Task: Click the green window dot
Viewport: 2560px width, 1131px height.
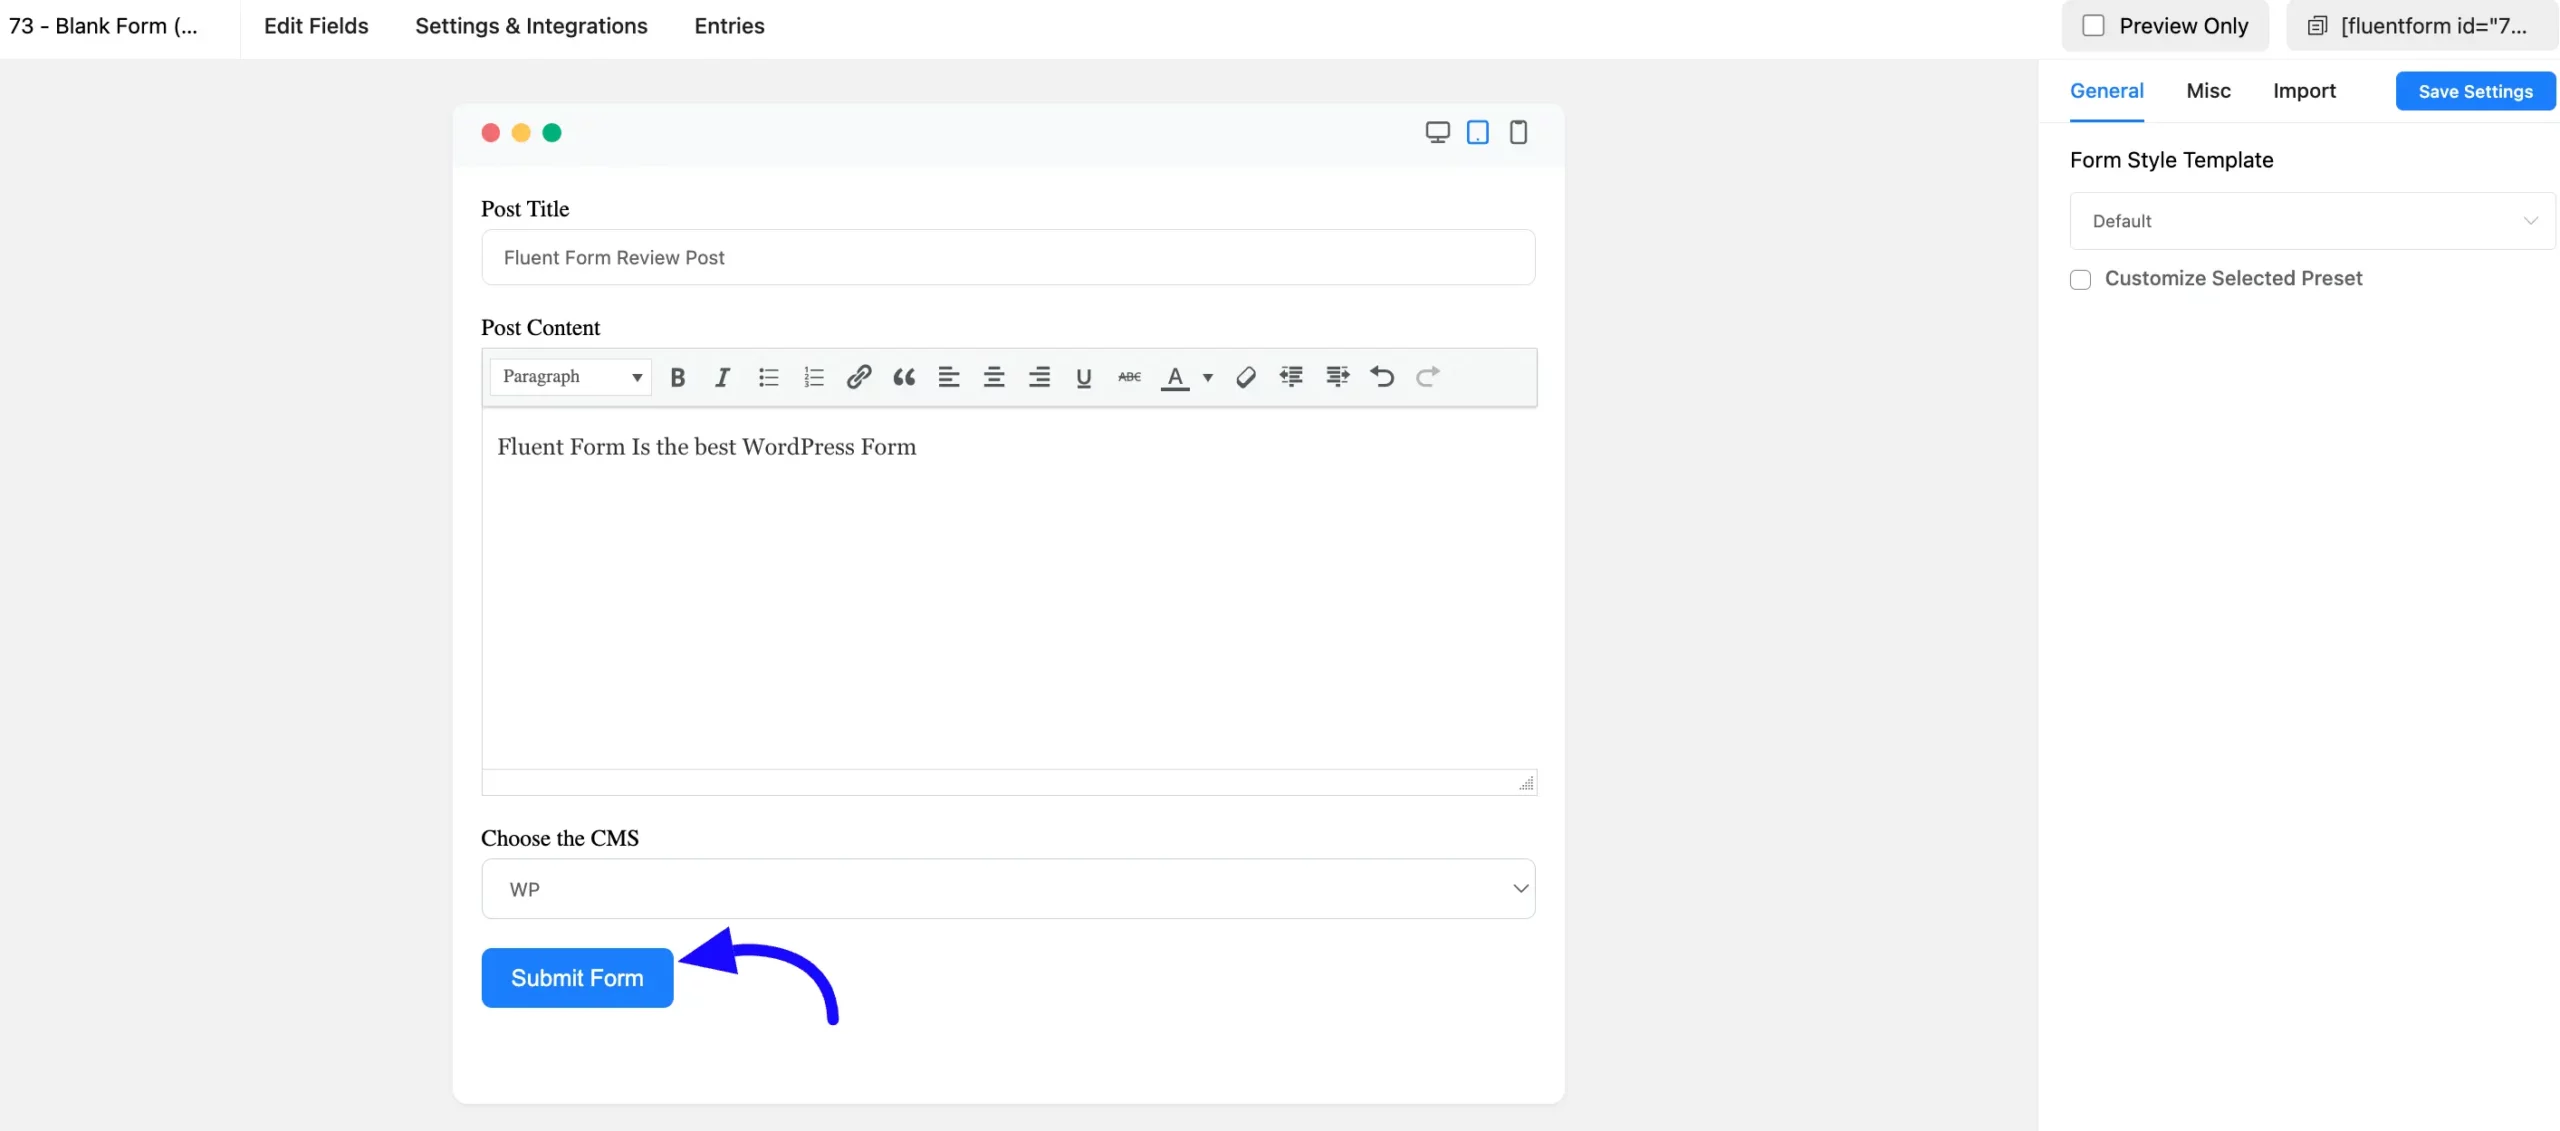Action: pos(552,133)
